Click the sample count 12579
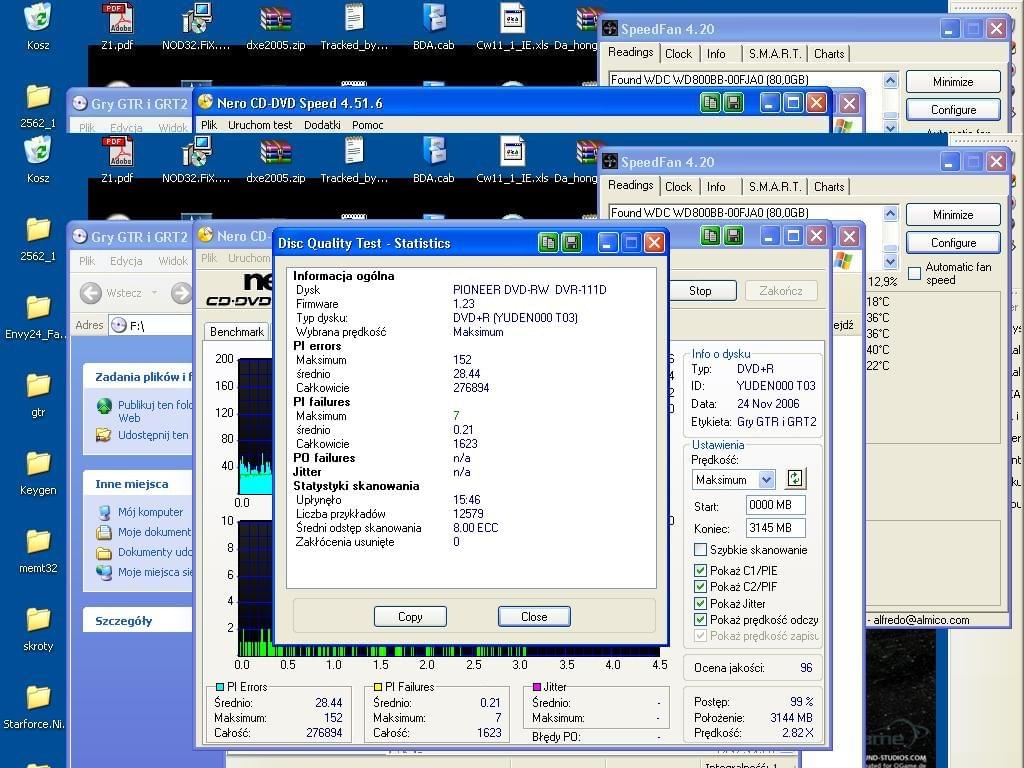 [468, 514]
